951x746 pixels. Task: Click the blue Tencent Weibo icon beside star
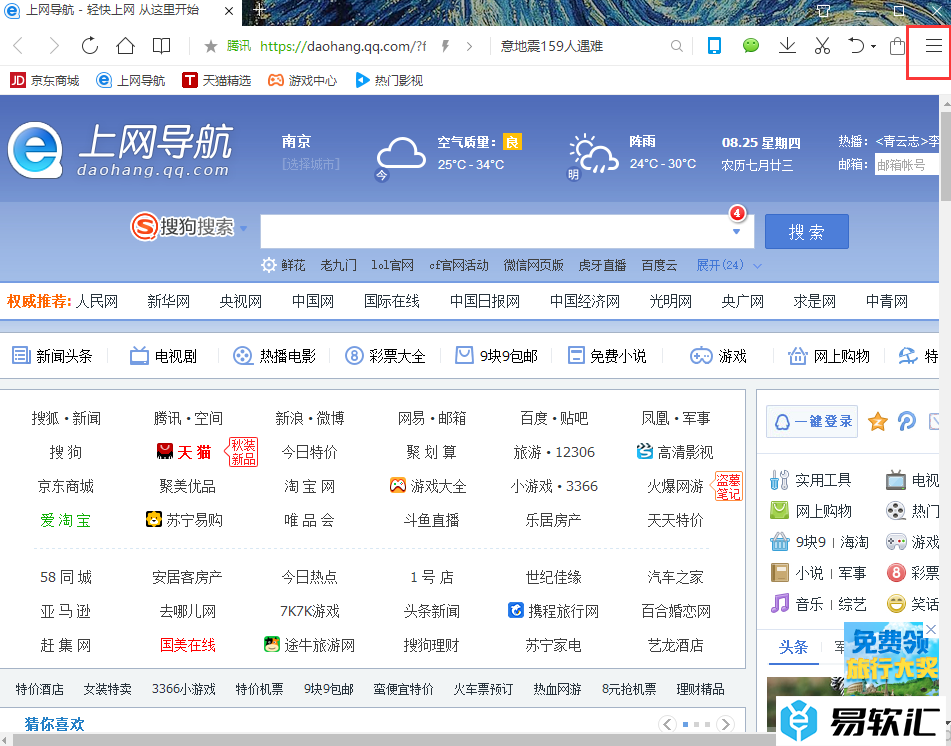tap(907, 421)
